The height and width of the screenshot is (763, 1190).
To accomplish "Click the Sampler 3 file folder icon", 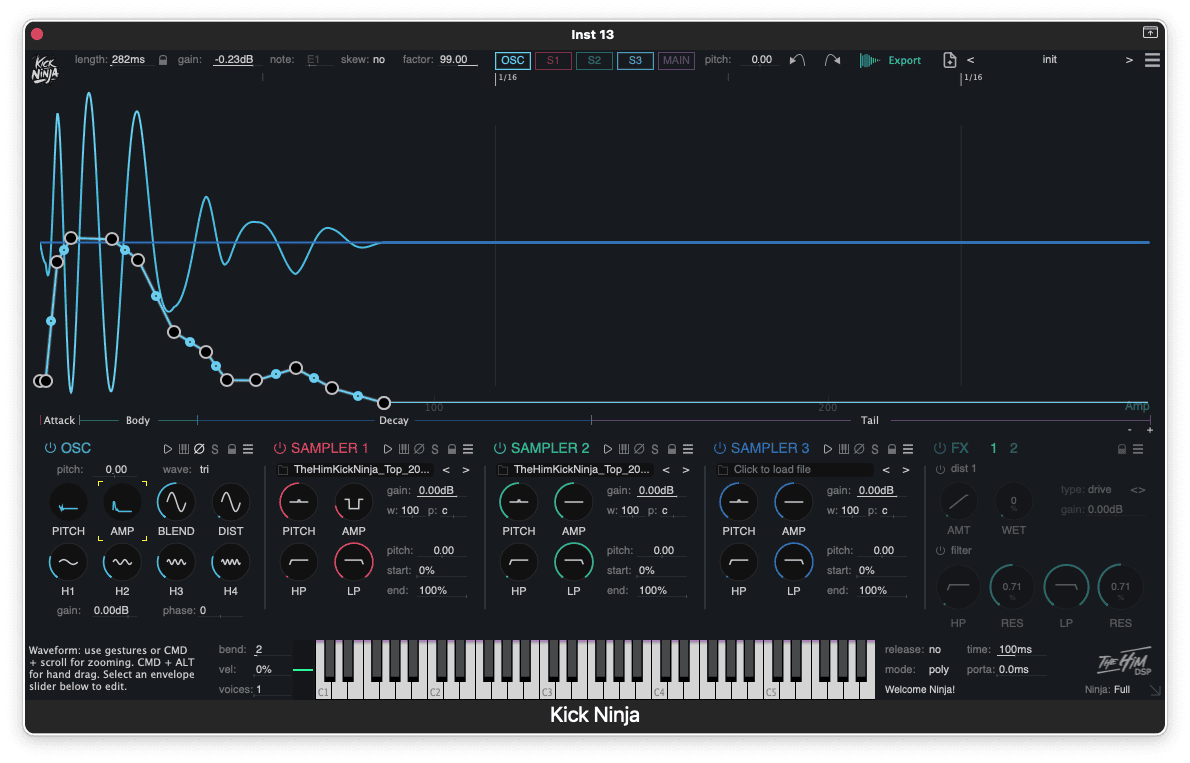I will 723,470.
